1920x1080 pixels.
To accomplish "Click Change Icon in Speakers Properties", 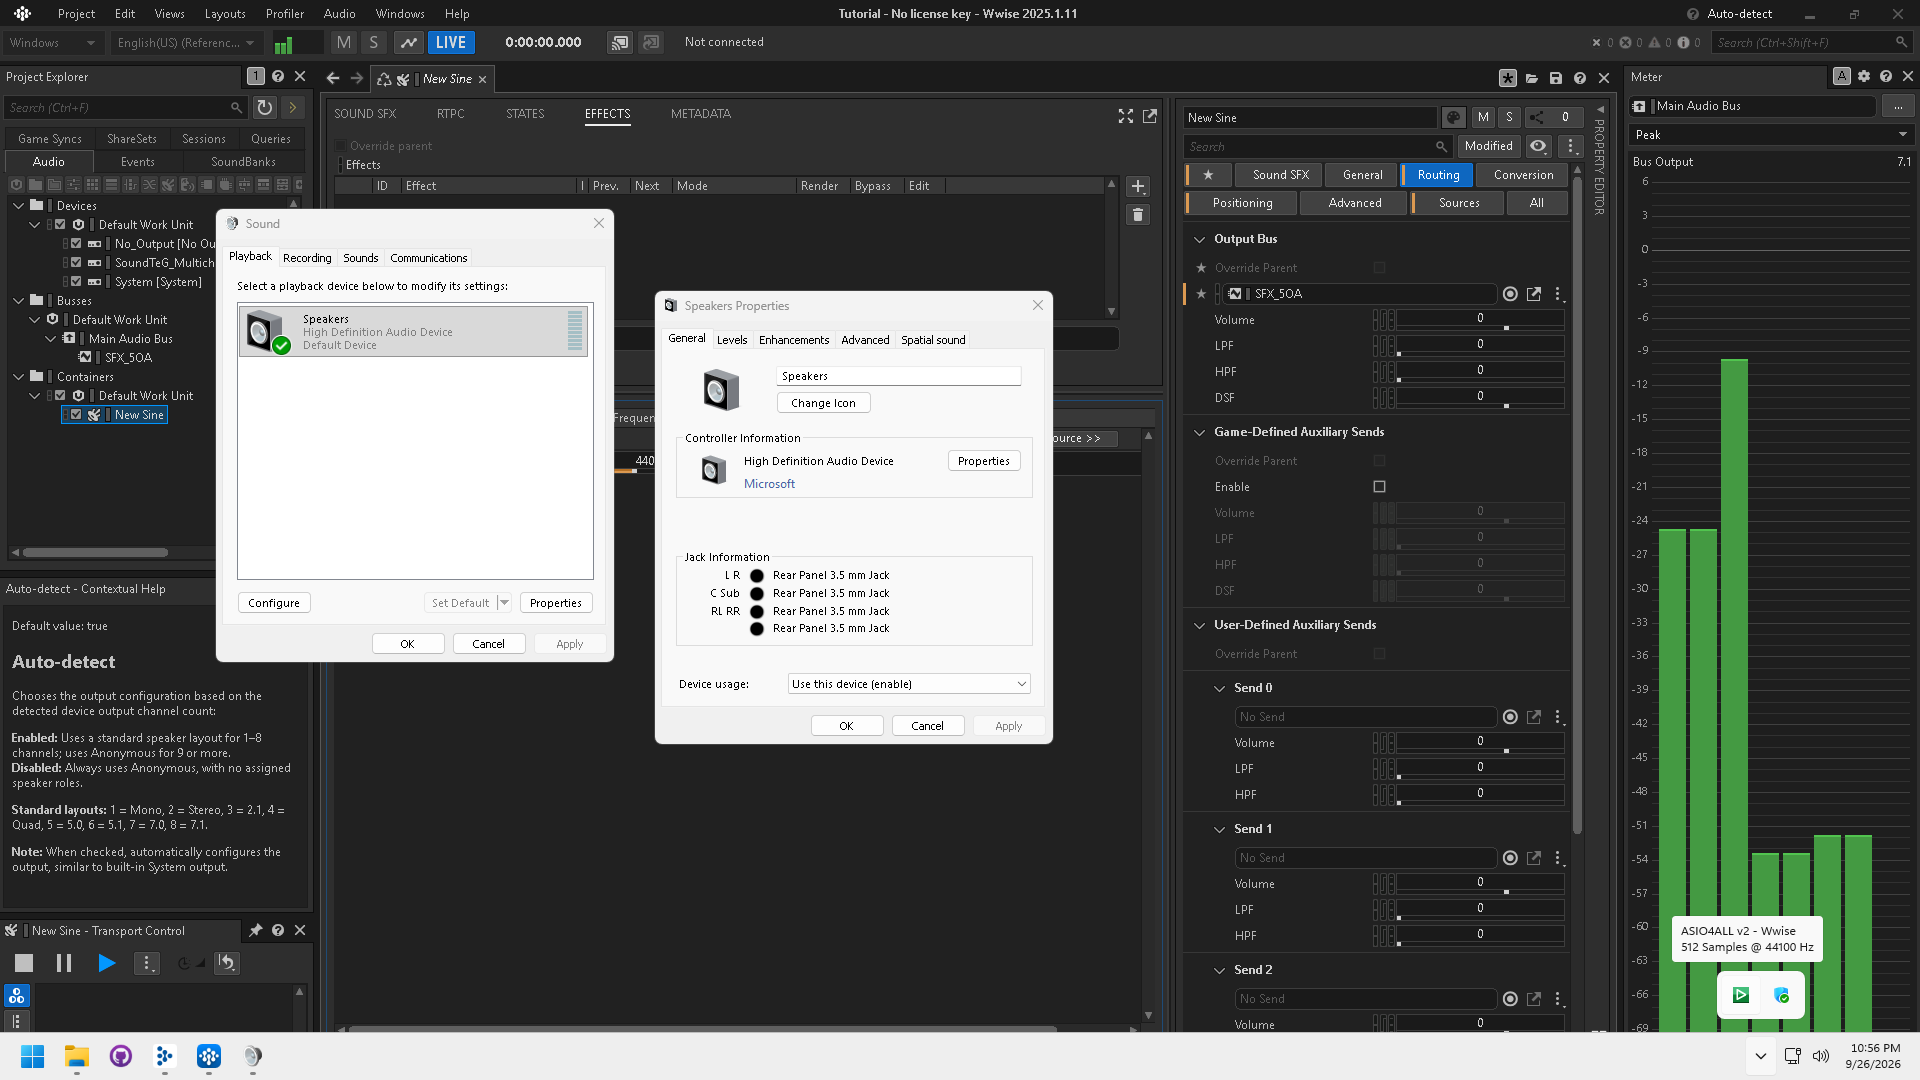I will [x=823, y=403].
